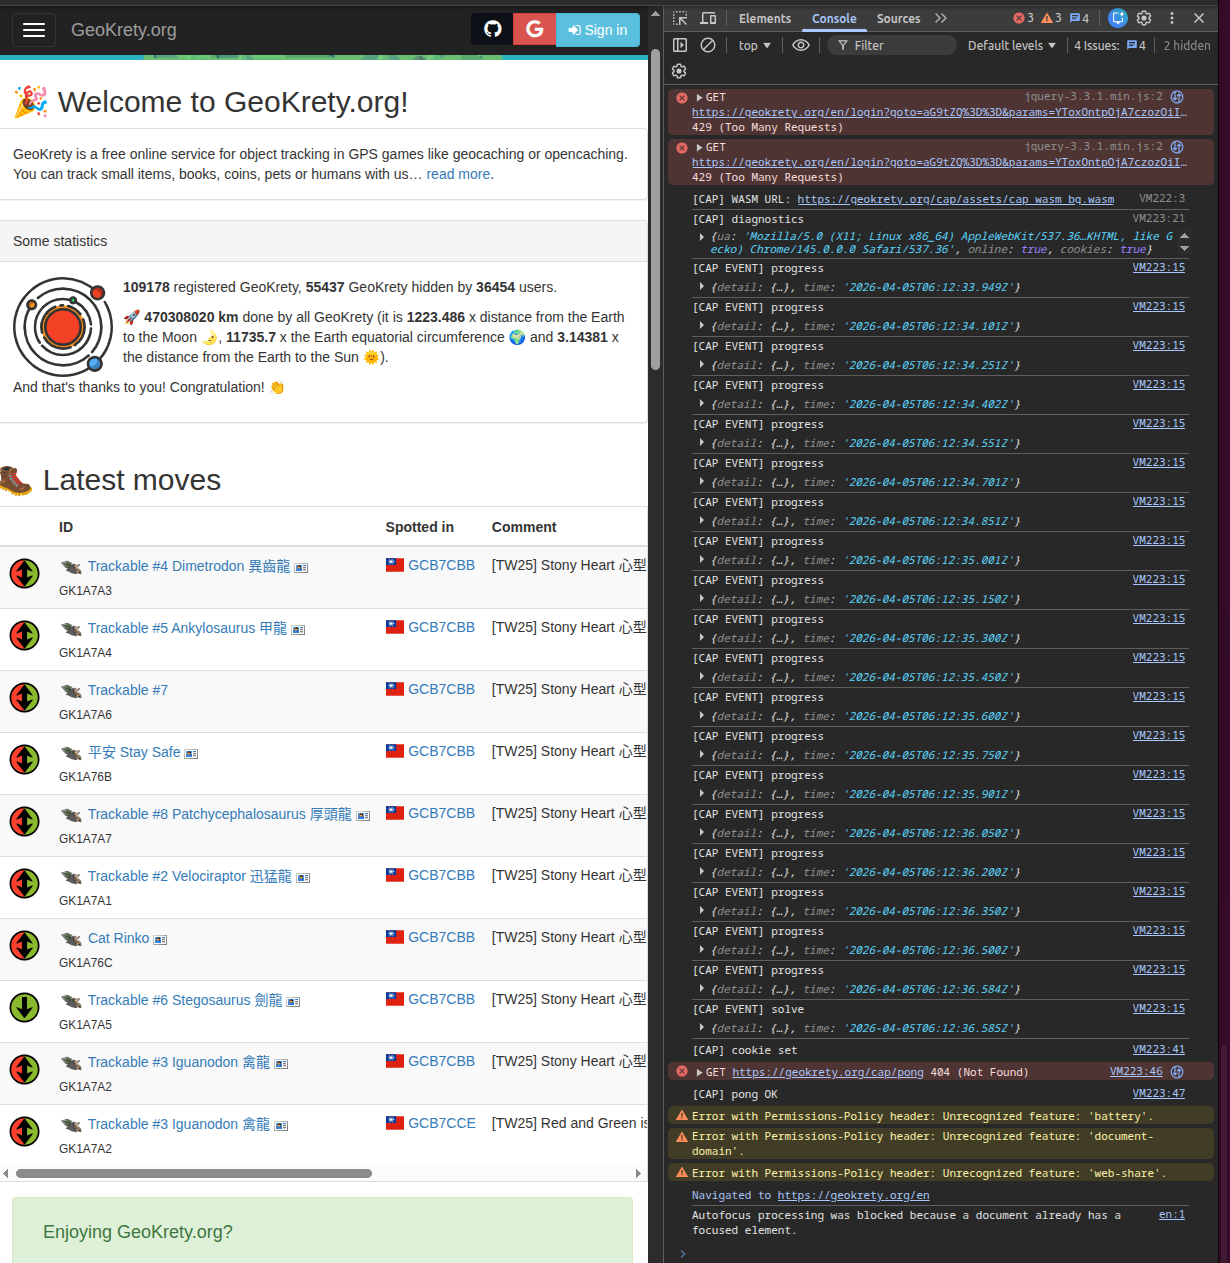Open the console settings gear
Image resolution: width=1230 pixels, height=1263 pixels.
tap(679, 71)
